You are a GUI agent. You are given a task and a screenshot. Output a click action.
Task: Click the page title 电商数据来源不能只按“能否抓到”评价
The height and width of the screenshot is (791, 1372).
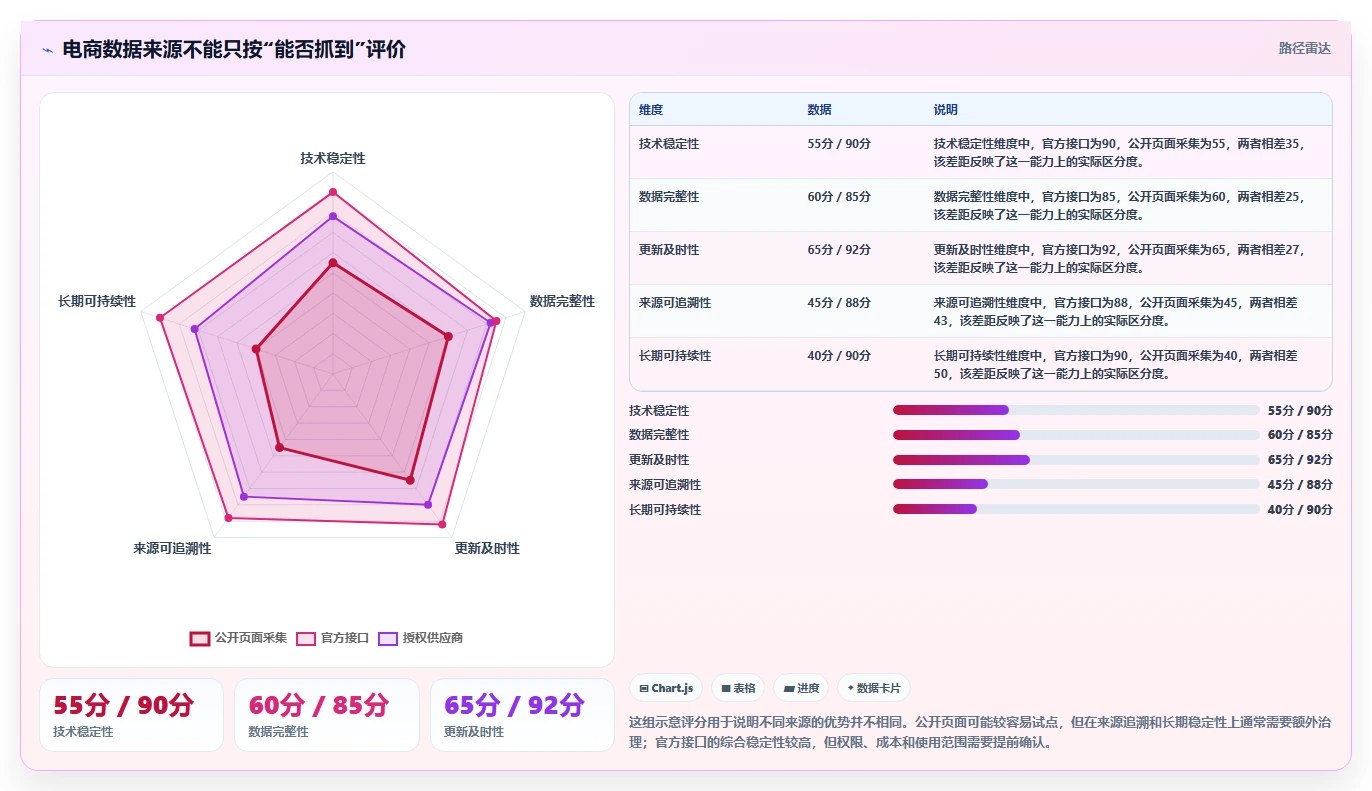click(234, 49)
